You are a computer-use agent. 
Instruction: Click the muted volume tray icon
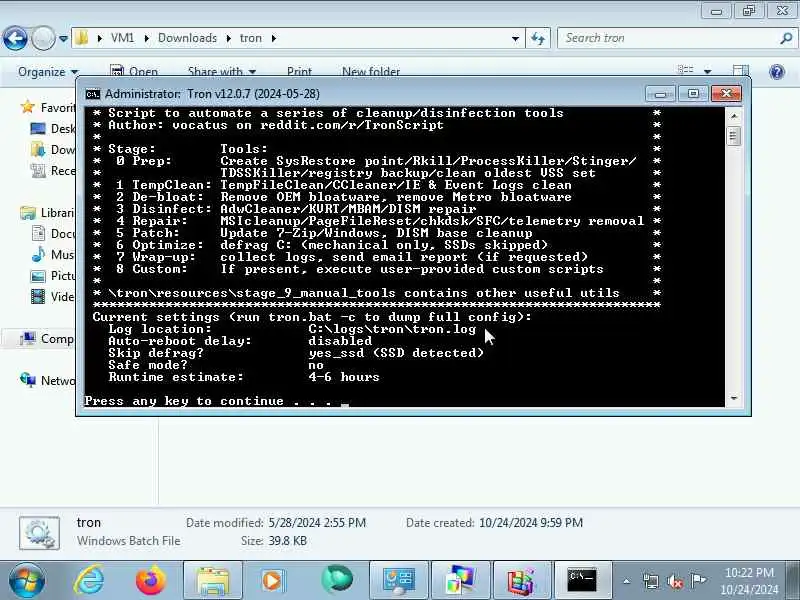[x=675, y=581]
